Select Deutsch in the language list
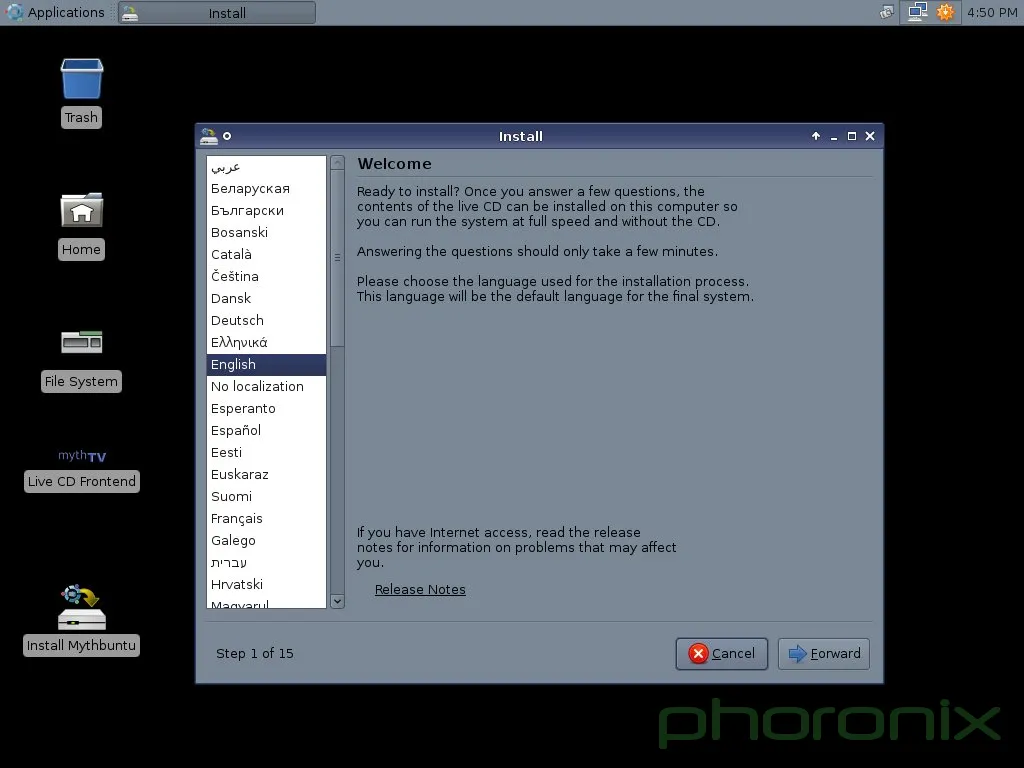This screenshot has width=1024, height=768. [x=266, y=321]
